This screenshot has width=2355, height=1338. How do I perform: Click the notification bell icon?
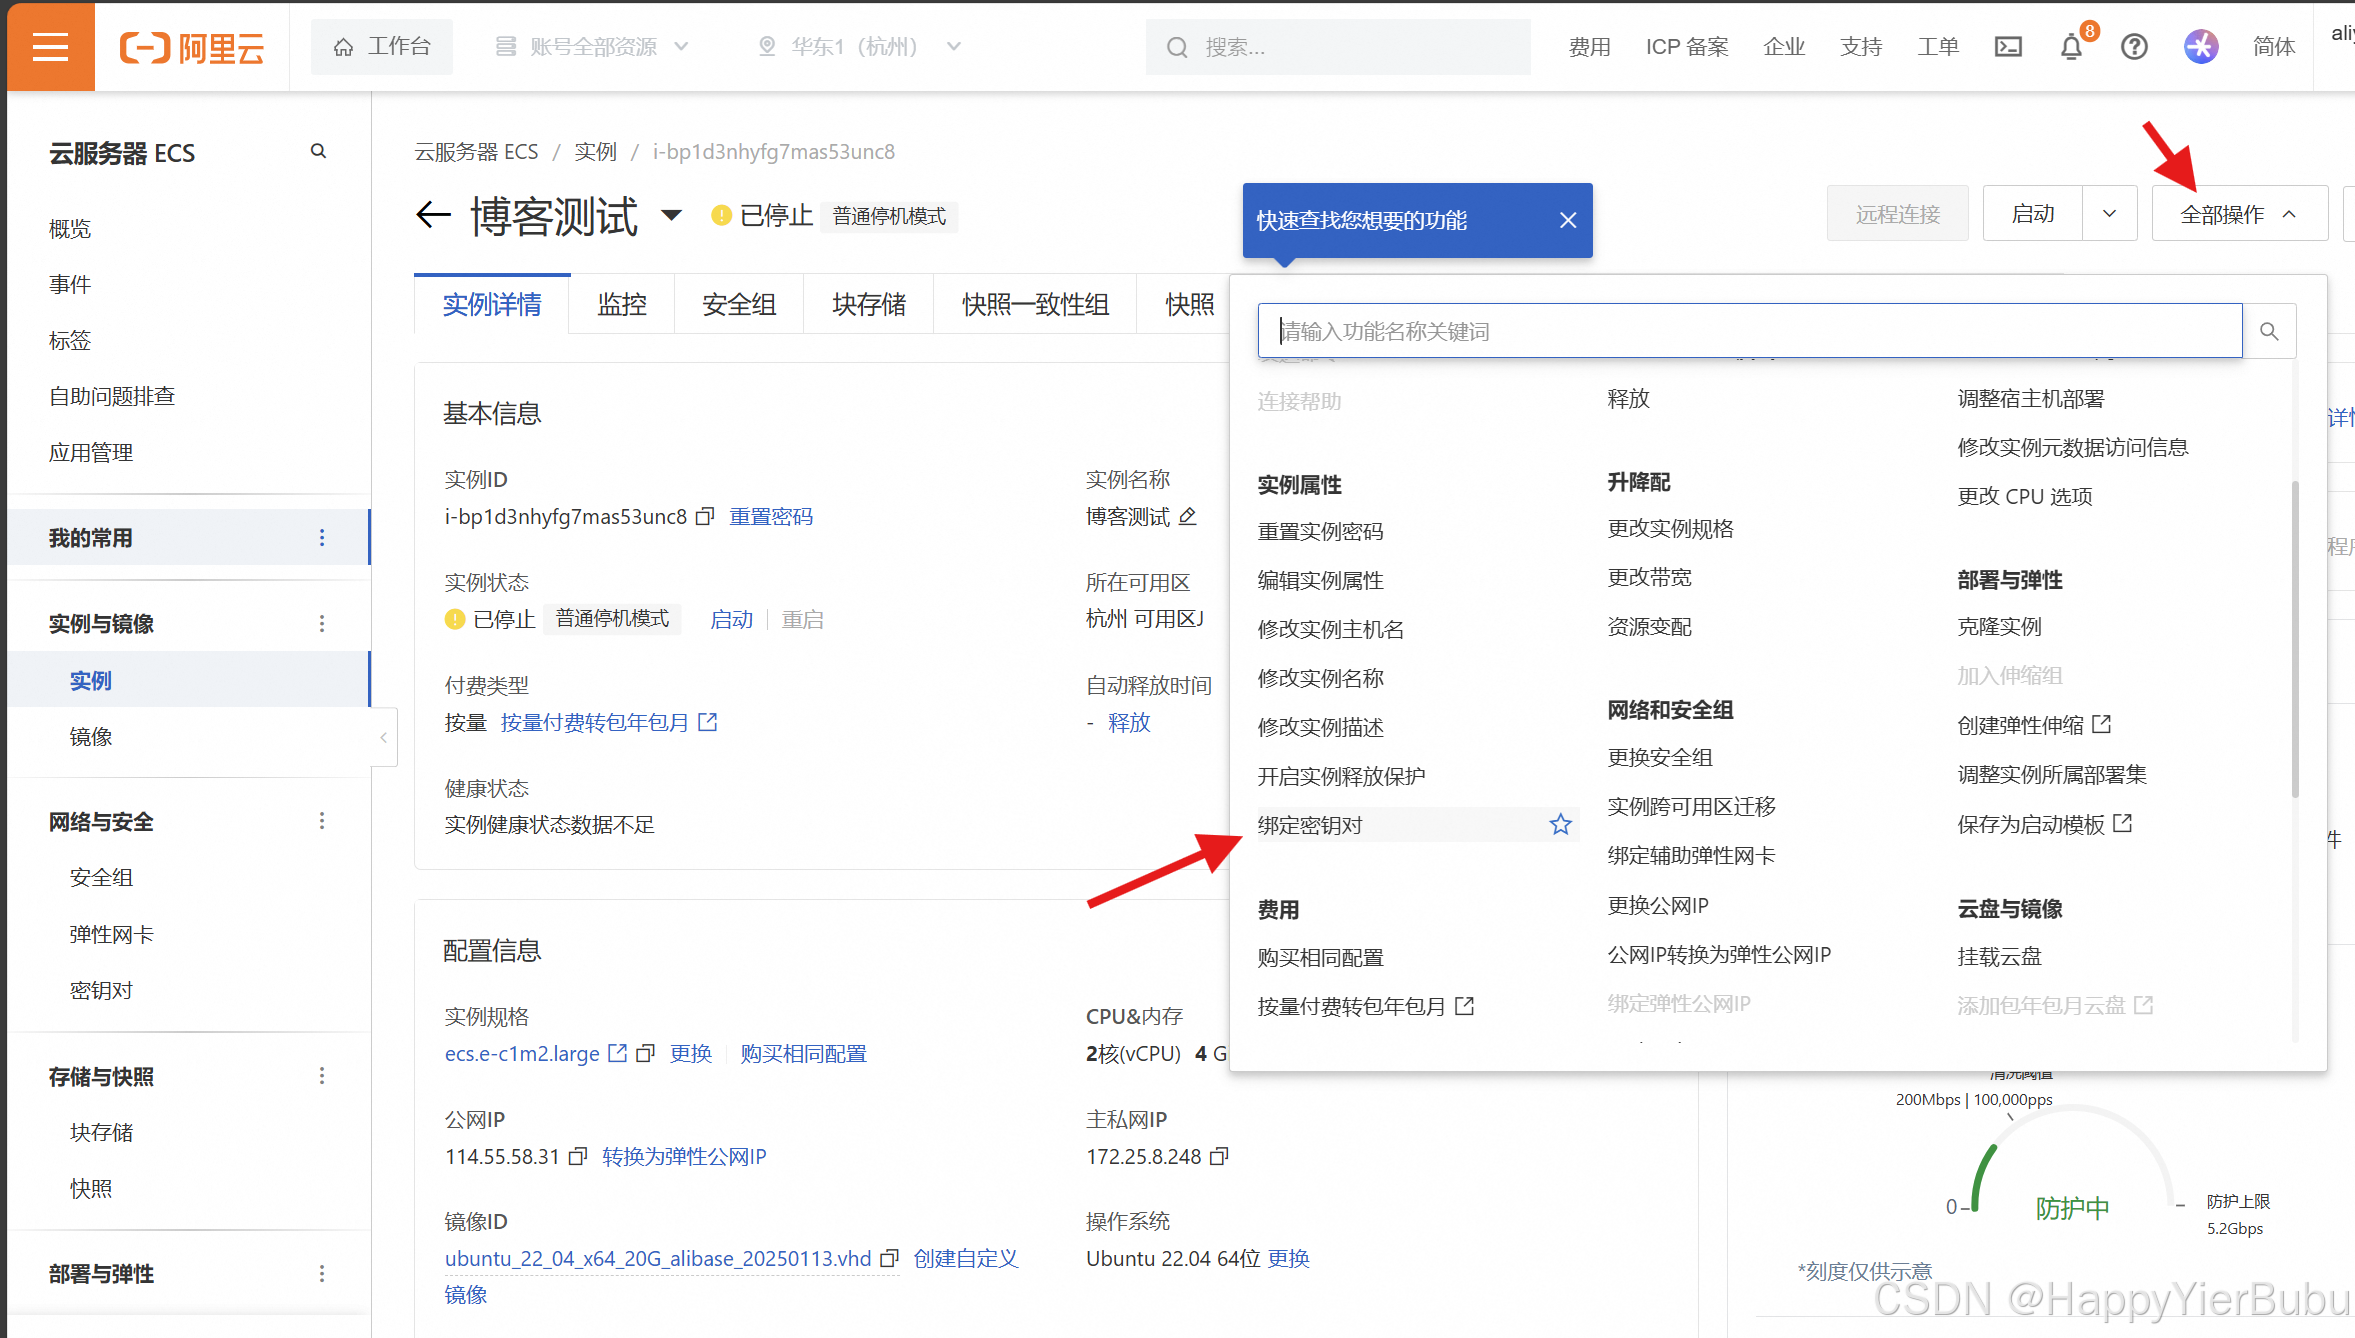click(x=2071, y=47)
